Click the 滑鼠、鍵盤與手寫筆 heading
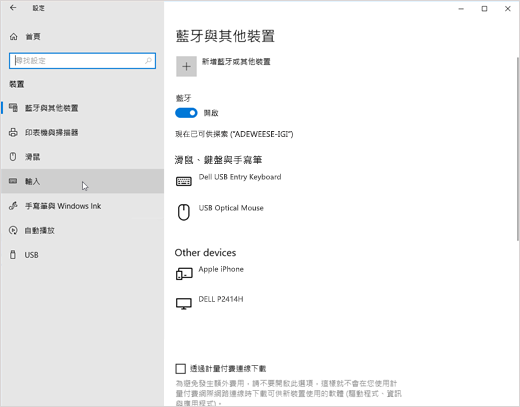The image size is (520, 407). (x=218, y=160)
